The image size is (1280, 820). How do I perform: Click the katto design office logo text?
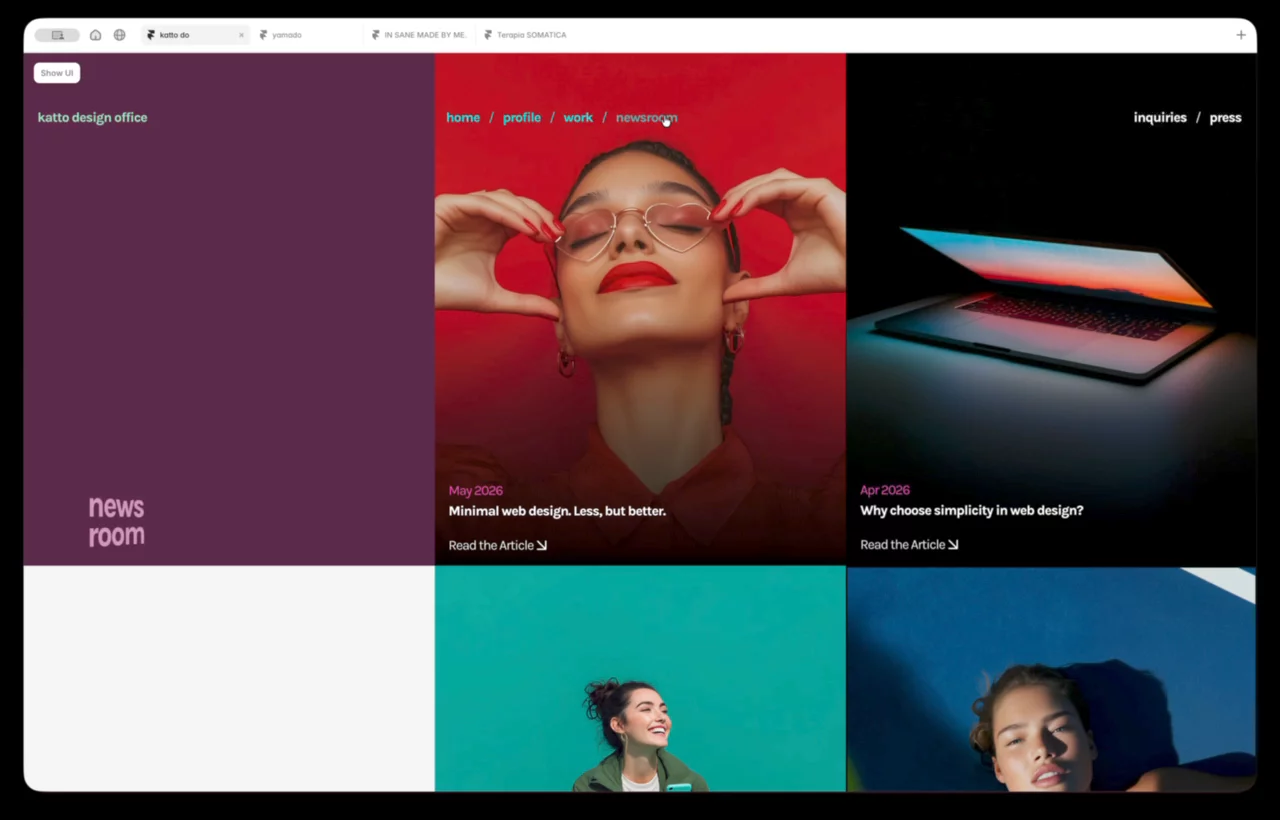click(92, 118)
